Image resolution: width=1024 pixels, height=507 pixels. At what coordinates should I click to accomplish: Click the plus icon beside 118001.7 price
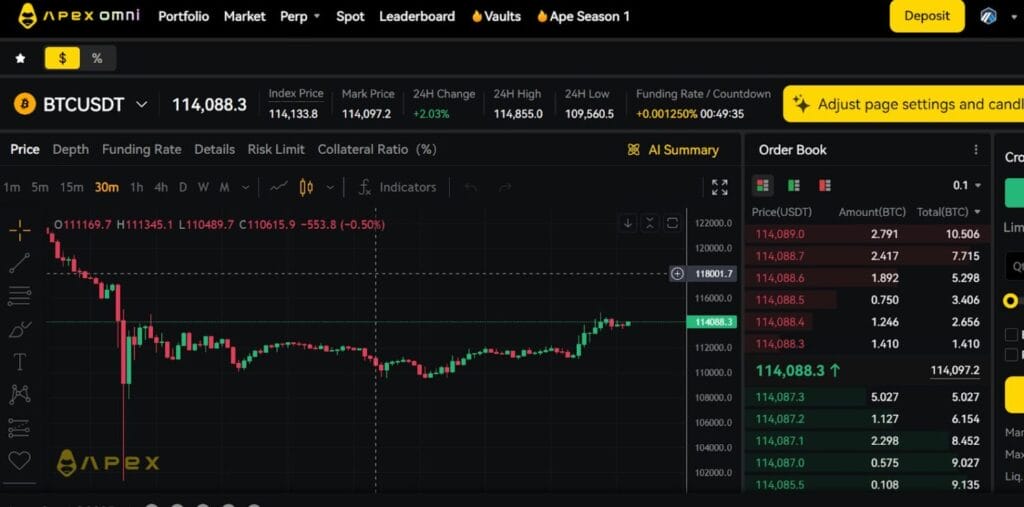(x=677, y=274)
